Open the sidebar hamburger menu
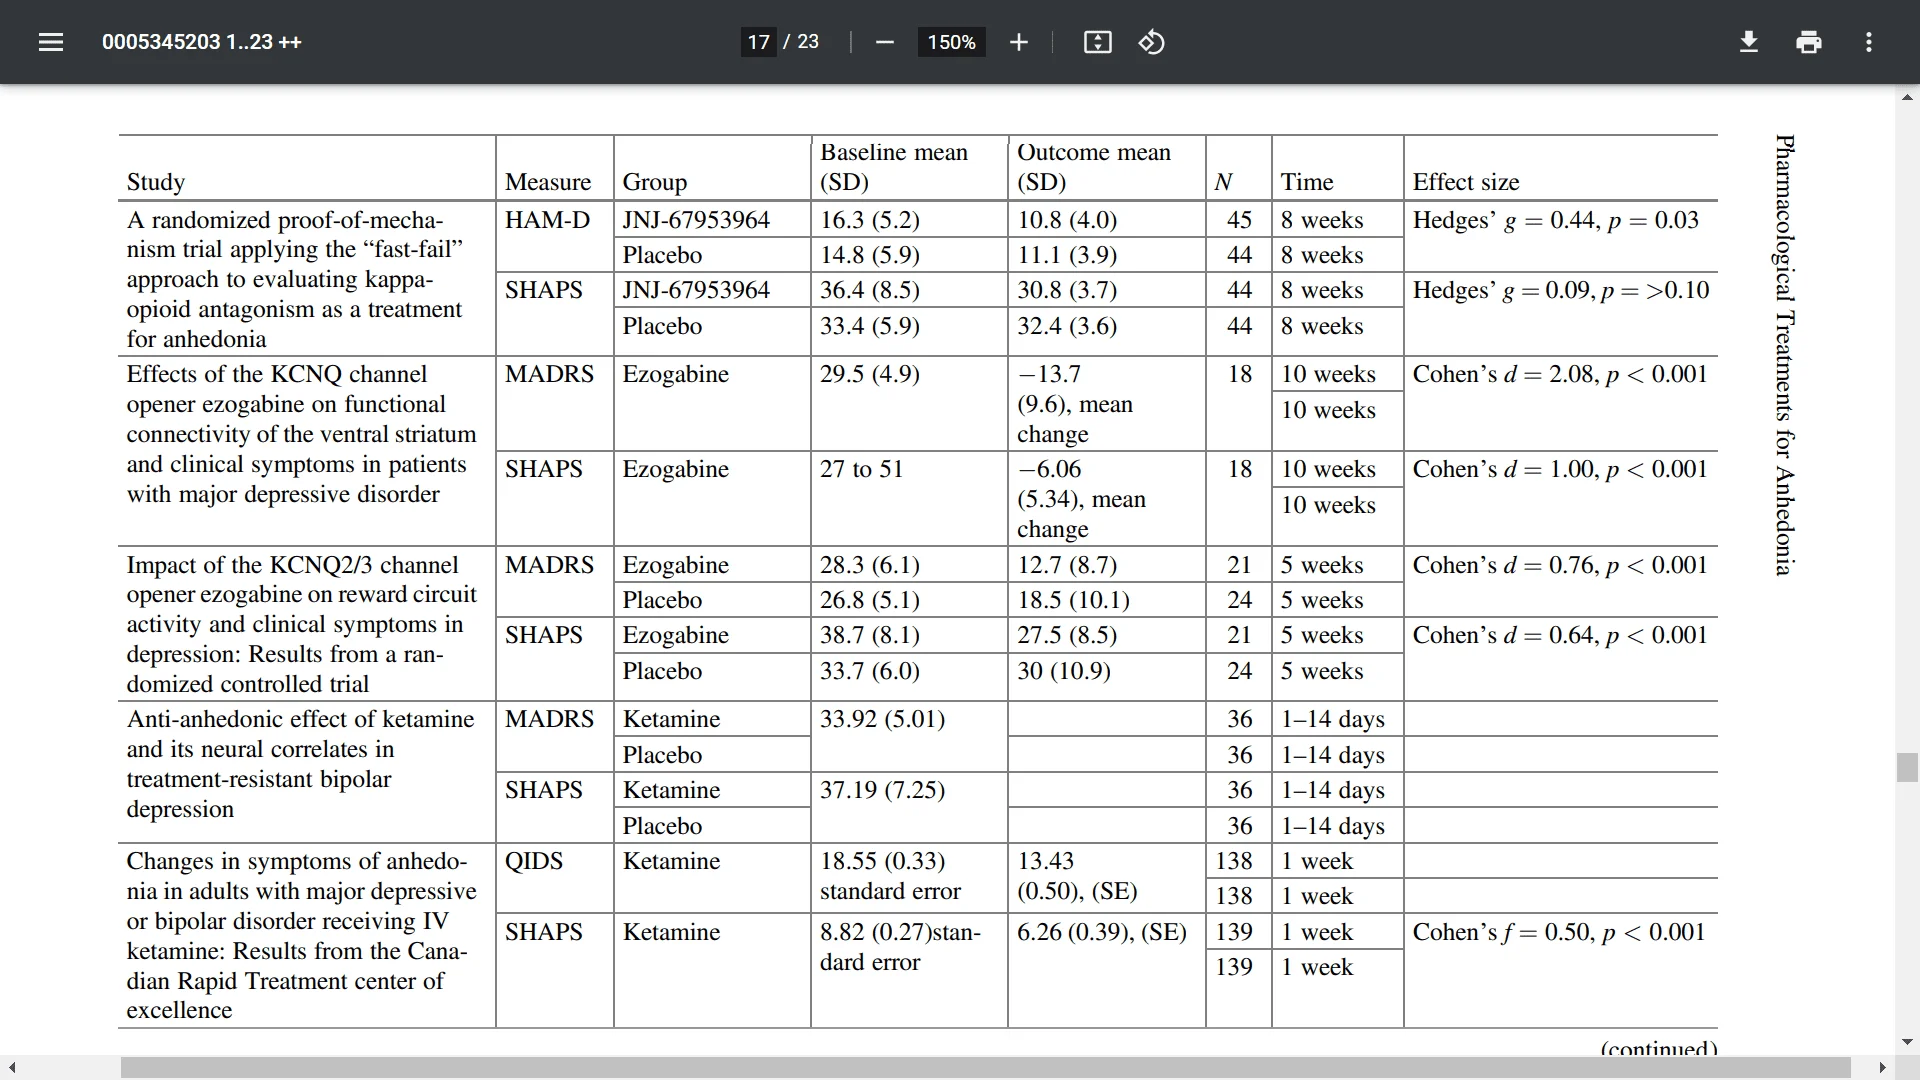Viewport: 1920px width, 1080px height. click(x=51, y=42)
